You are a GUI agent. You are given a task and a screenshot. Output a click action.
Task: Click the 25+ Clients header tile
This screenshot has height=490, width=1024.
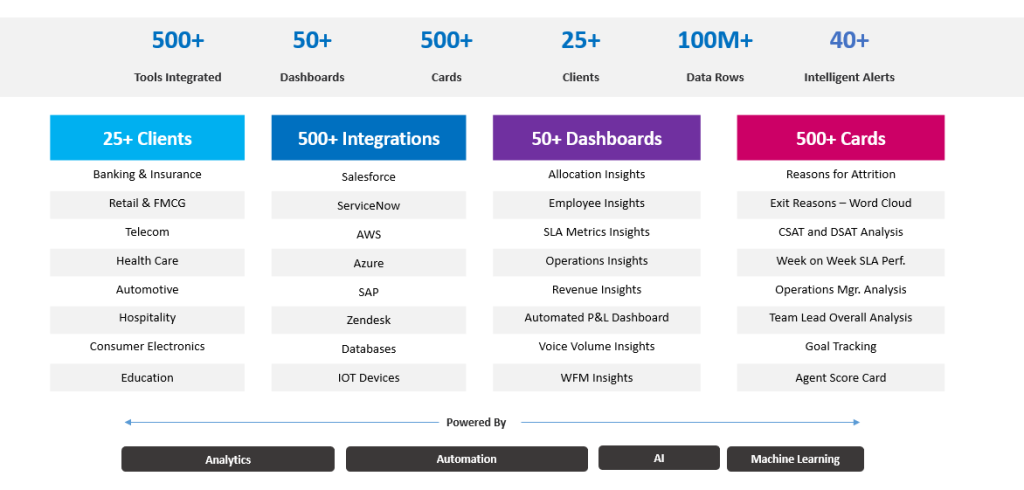coord(147,138)
